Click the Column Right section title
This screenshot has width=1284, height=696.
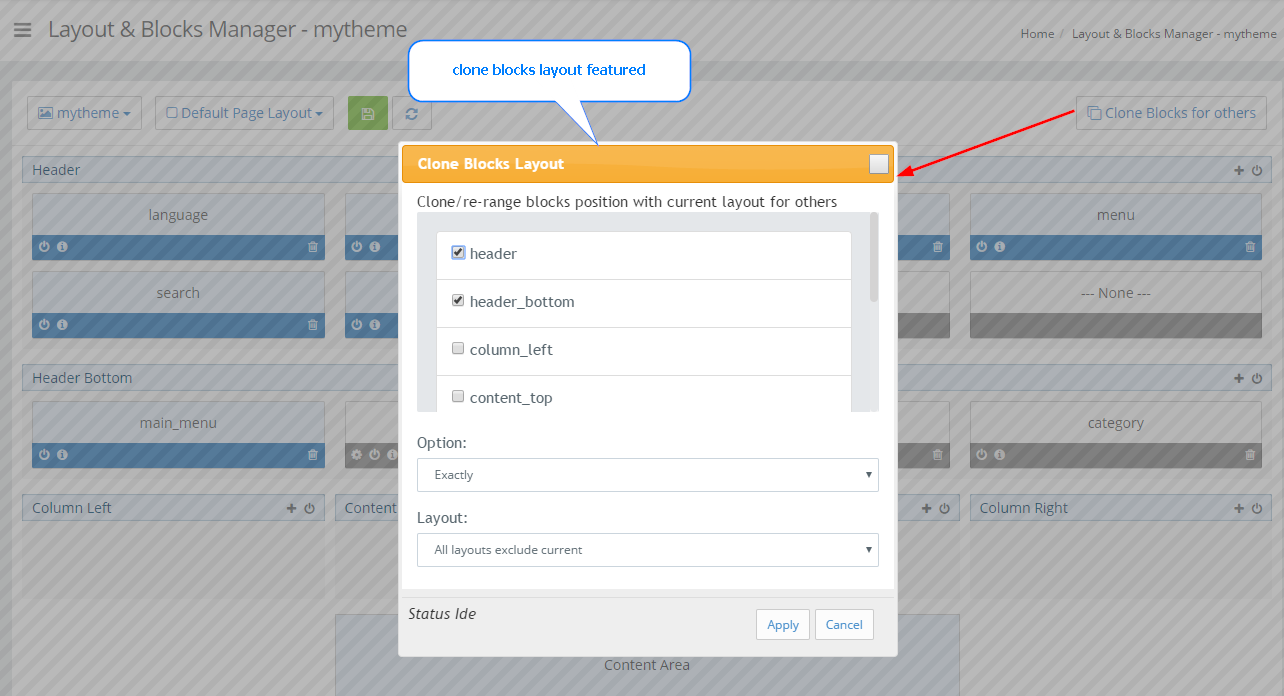click(x=1024, y=508)
